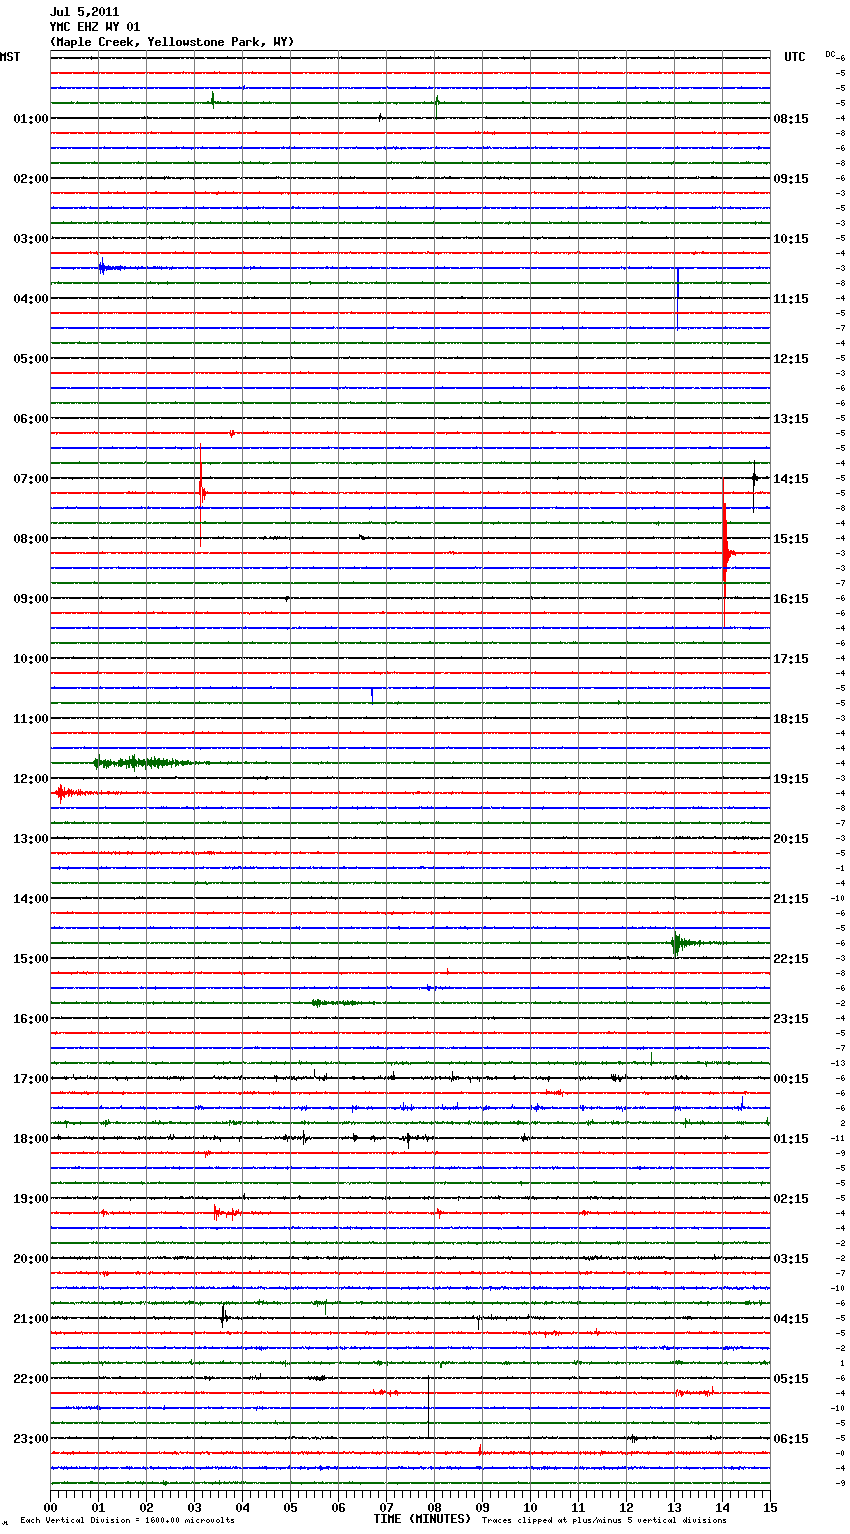
Task: Select the "23:00" MST time label
Action: point(31,1439)
